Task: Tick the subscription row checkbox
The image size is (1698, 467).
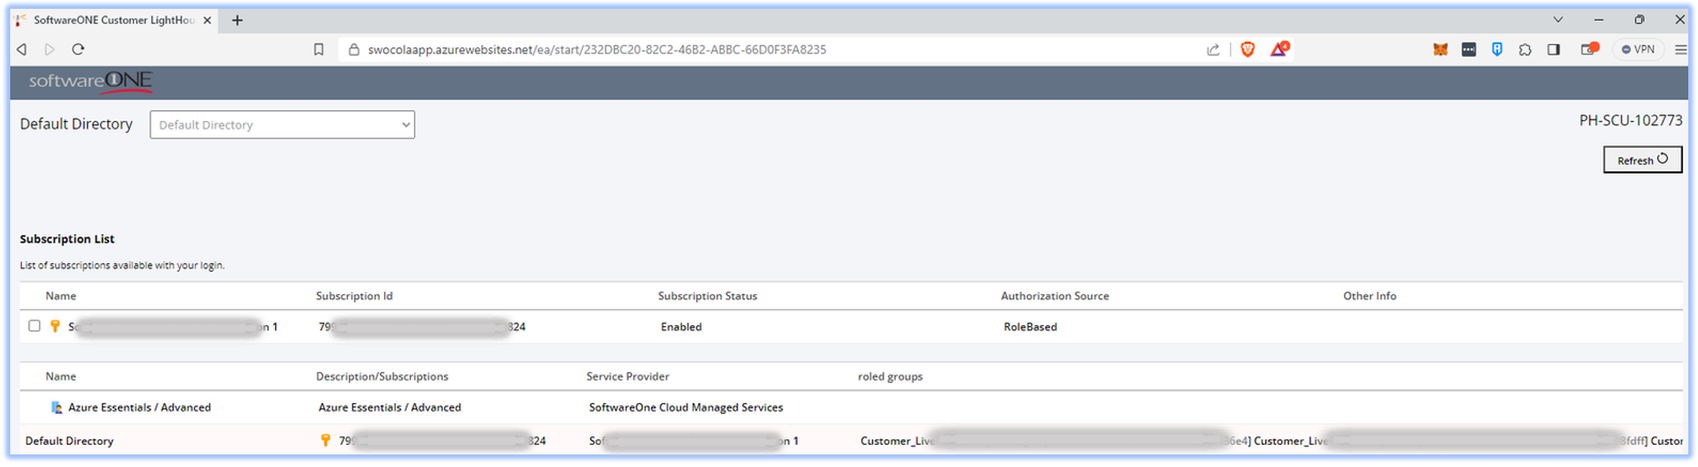Action: pyautogui.click(x=34, y=326)
